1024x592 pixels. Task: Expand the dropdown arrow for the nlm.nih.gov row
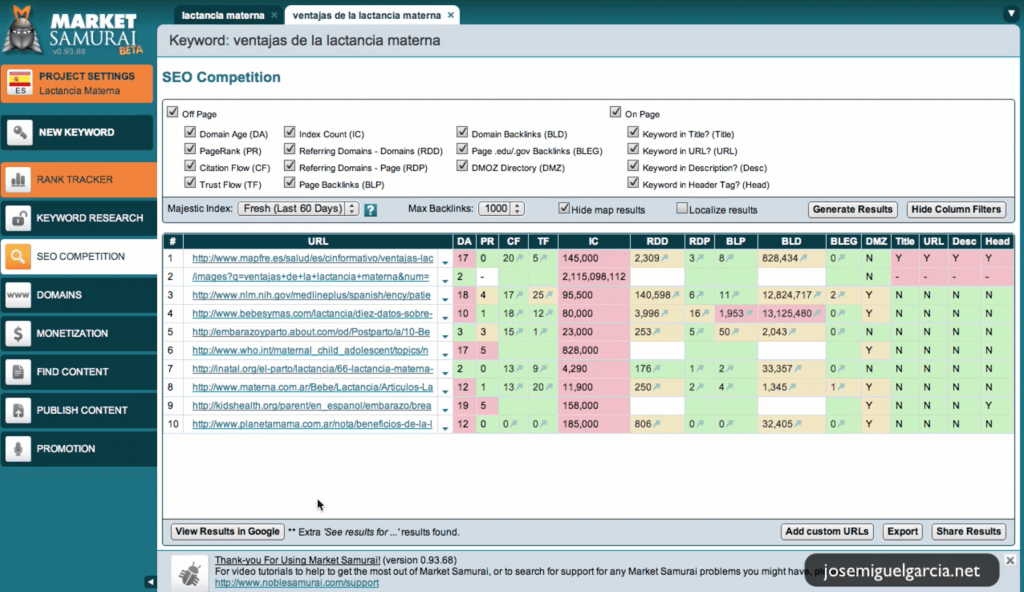click(x=445, y=298)
